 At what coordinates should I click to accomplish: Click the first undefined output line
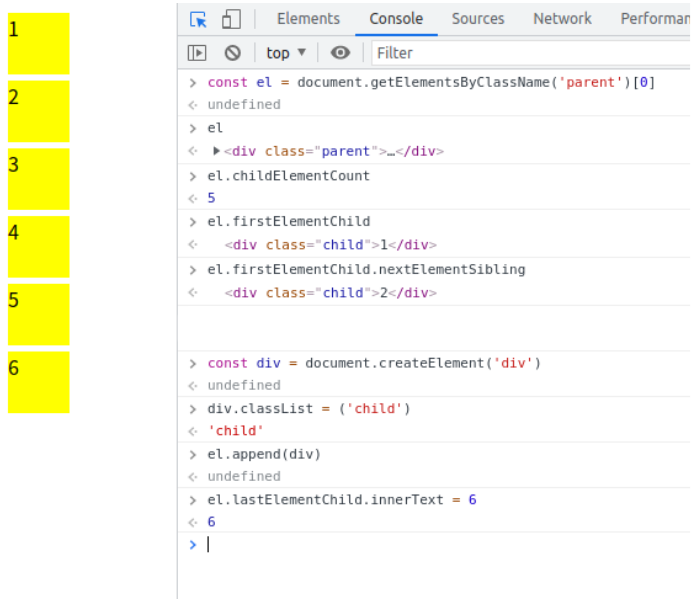click(x=244, y=104)
